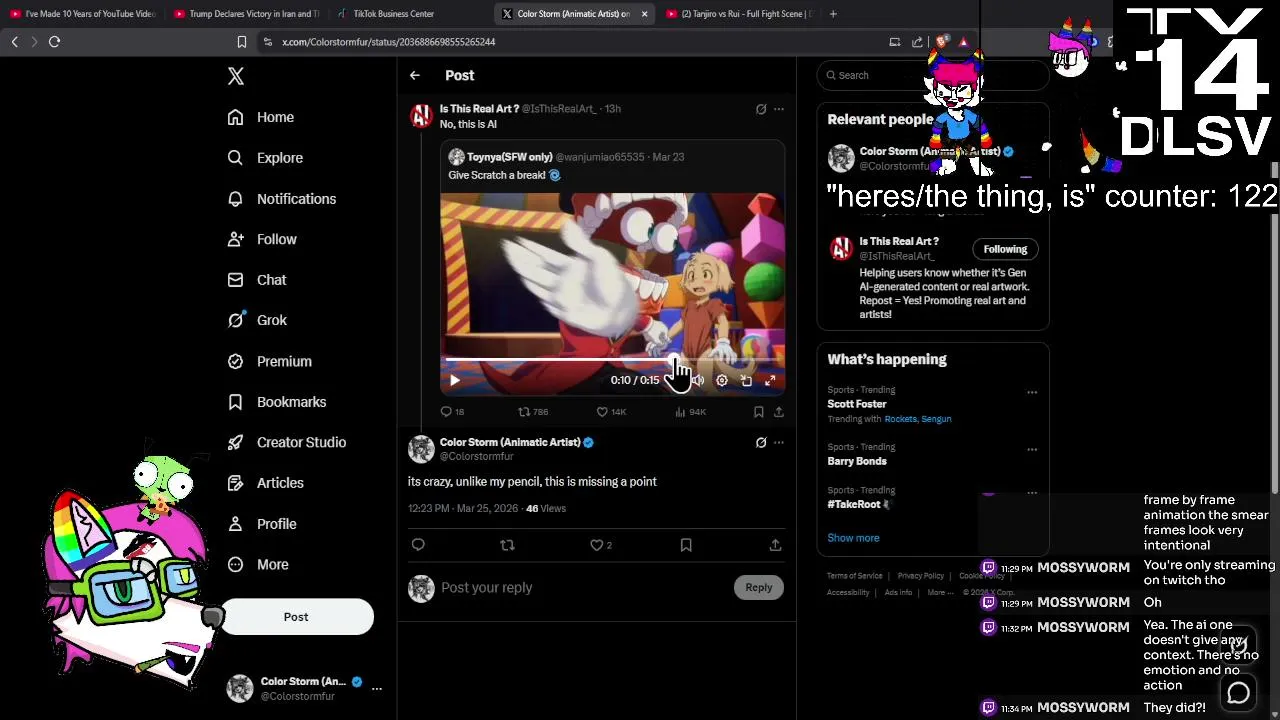Screen dimensions: 1280x720
Task: Play the embedded video
Action: (455, 380)
